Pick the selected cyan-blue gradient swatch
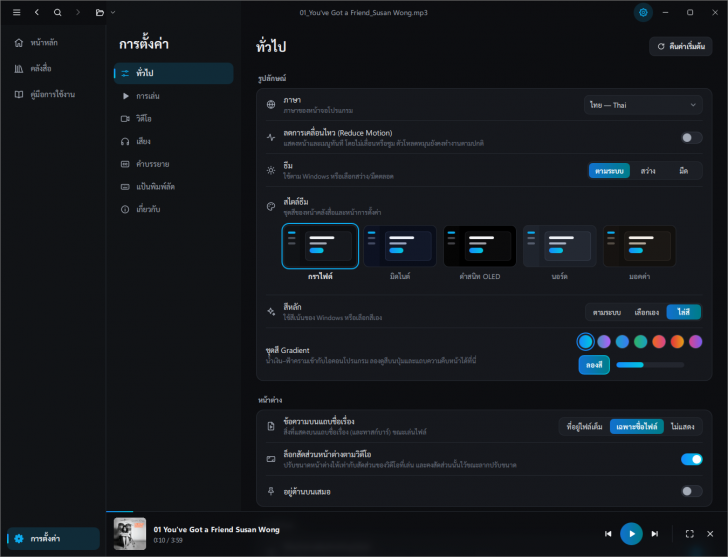This screenshot has width=728, height=557. (585, 342)
